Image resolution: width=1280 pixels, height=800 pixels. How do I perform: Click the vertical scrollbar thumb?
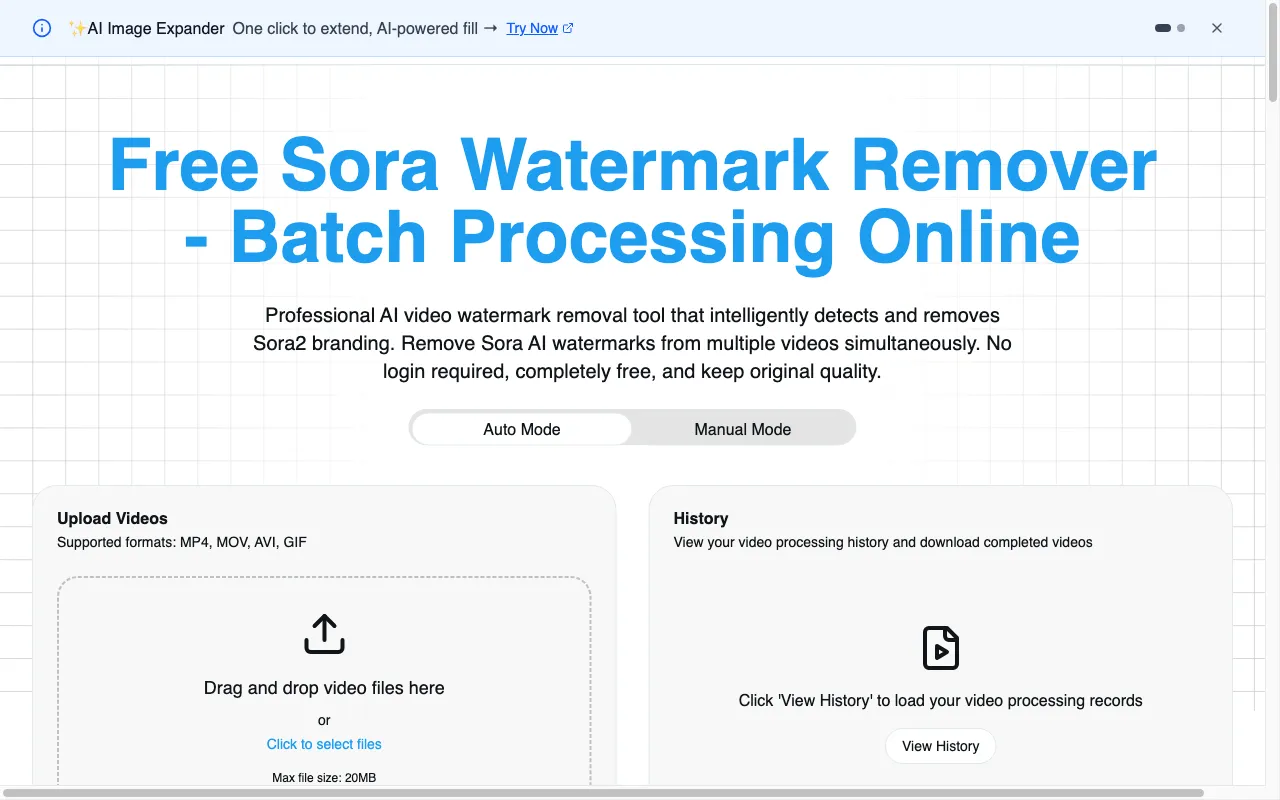click(1273, 52)
